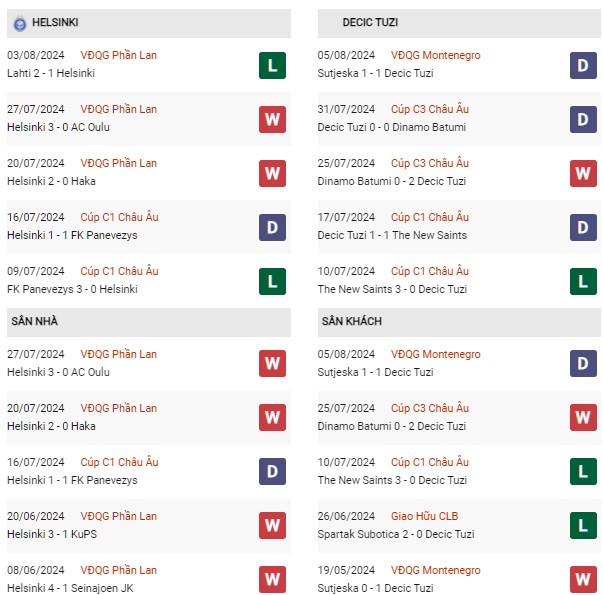The image size is (603, 595).
Task: Click the L badge for Lahti 2-1 Helsinki
Action: [x=272, y=65]
